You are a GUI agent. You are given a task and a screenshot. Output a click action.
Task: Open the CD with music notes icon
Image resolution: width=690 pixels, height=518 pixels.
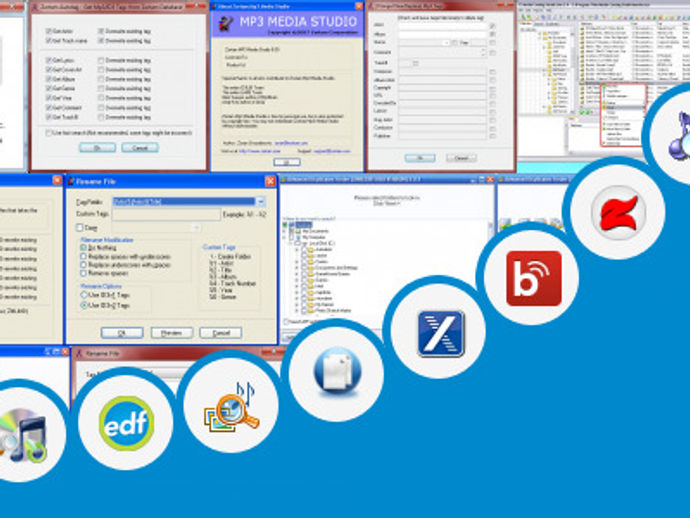click(22, 434)
